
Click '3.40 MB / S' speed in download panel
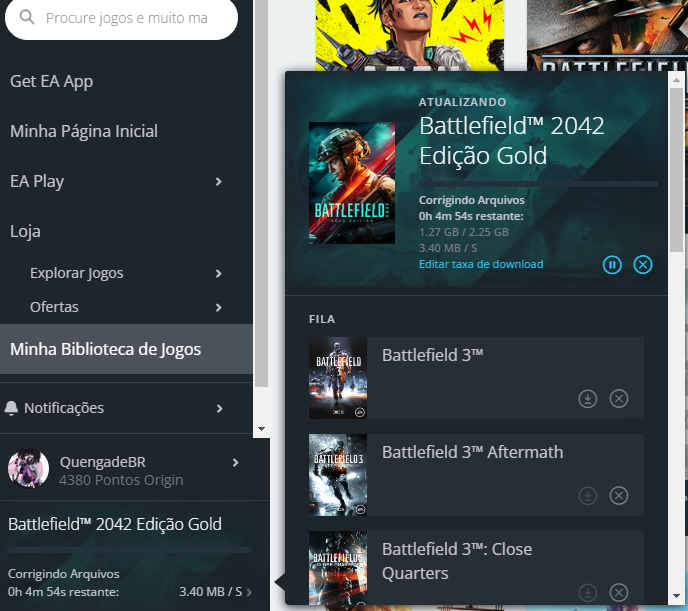[448, 248]
